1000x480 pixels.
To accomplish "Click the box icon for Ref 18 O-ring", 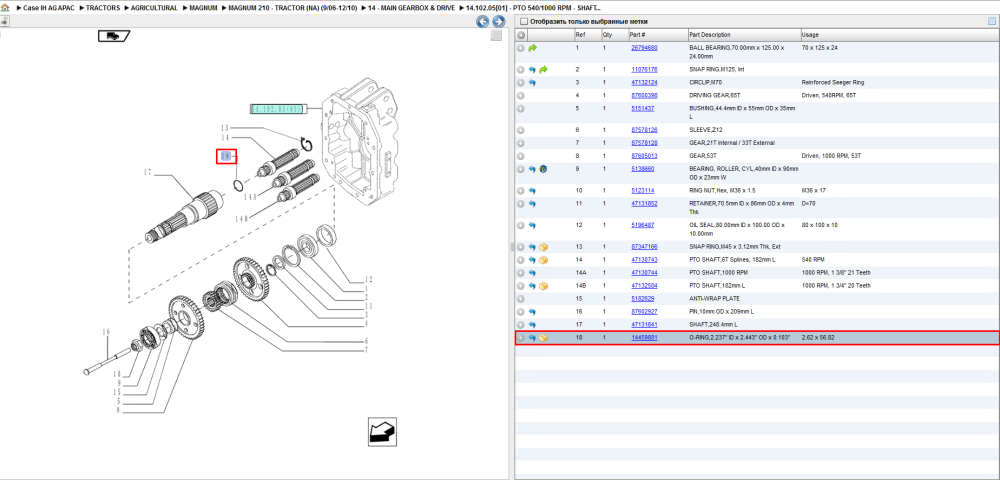I will (543, 338).
